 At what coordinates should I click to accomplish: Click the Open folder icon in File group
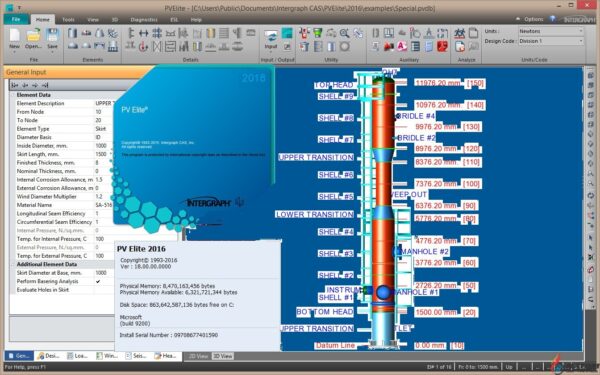[x=33, y=35]
